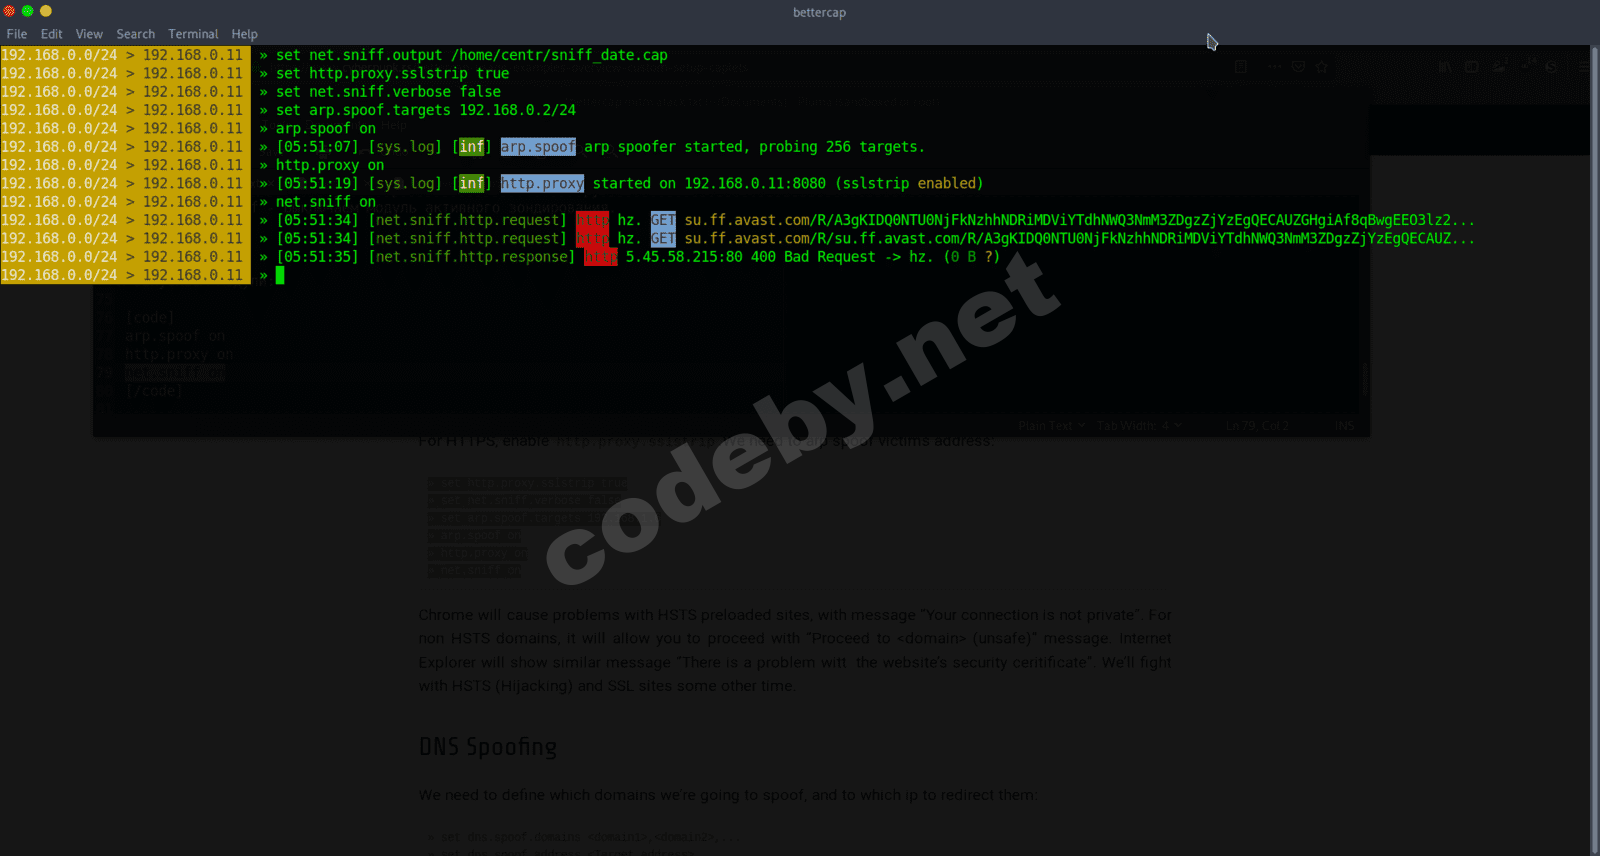Toggle reader view icon in the background browser
Screen dimensions: 1600x856
1241,67
